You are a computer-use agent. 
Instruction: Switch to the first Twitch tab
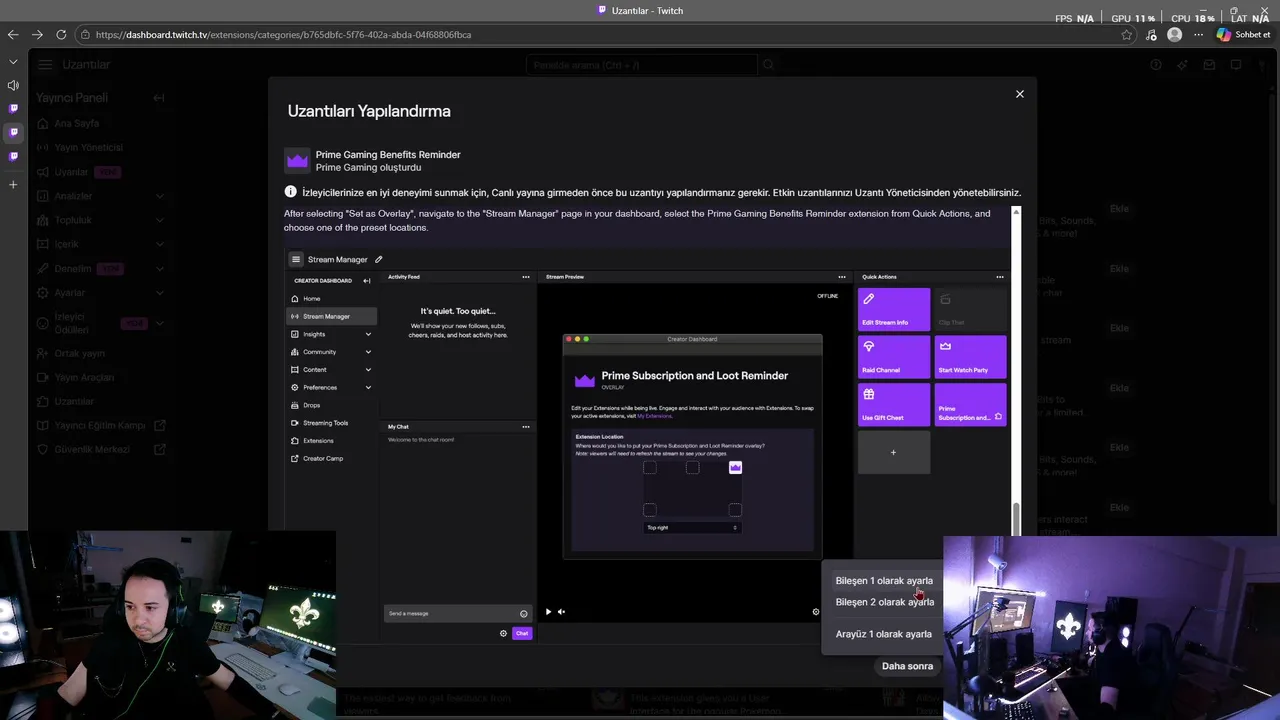13,108
